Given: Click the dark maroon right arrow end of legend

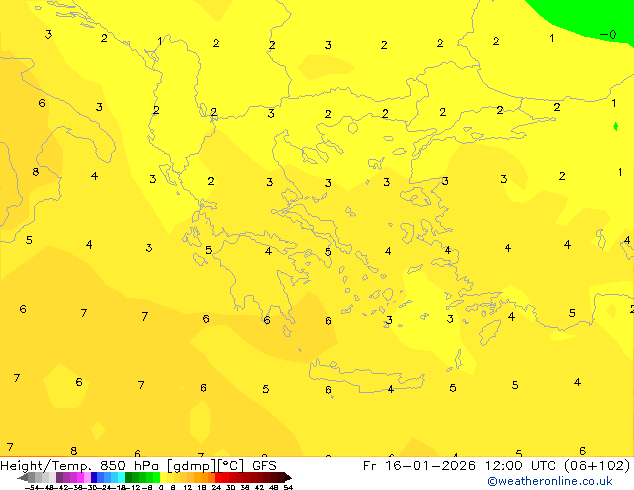Looking at the screenshot, I should pos(288,477).
